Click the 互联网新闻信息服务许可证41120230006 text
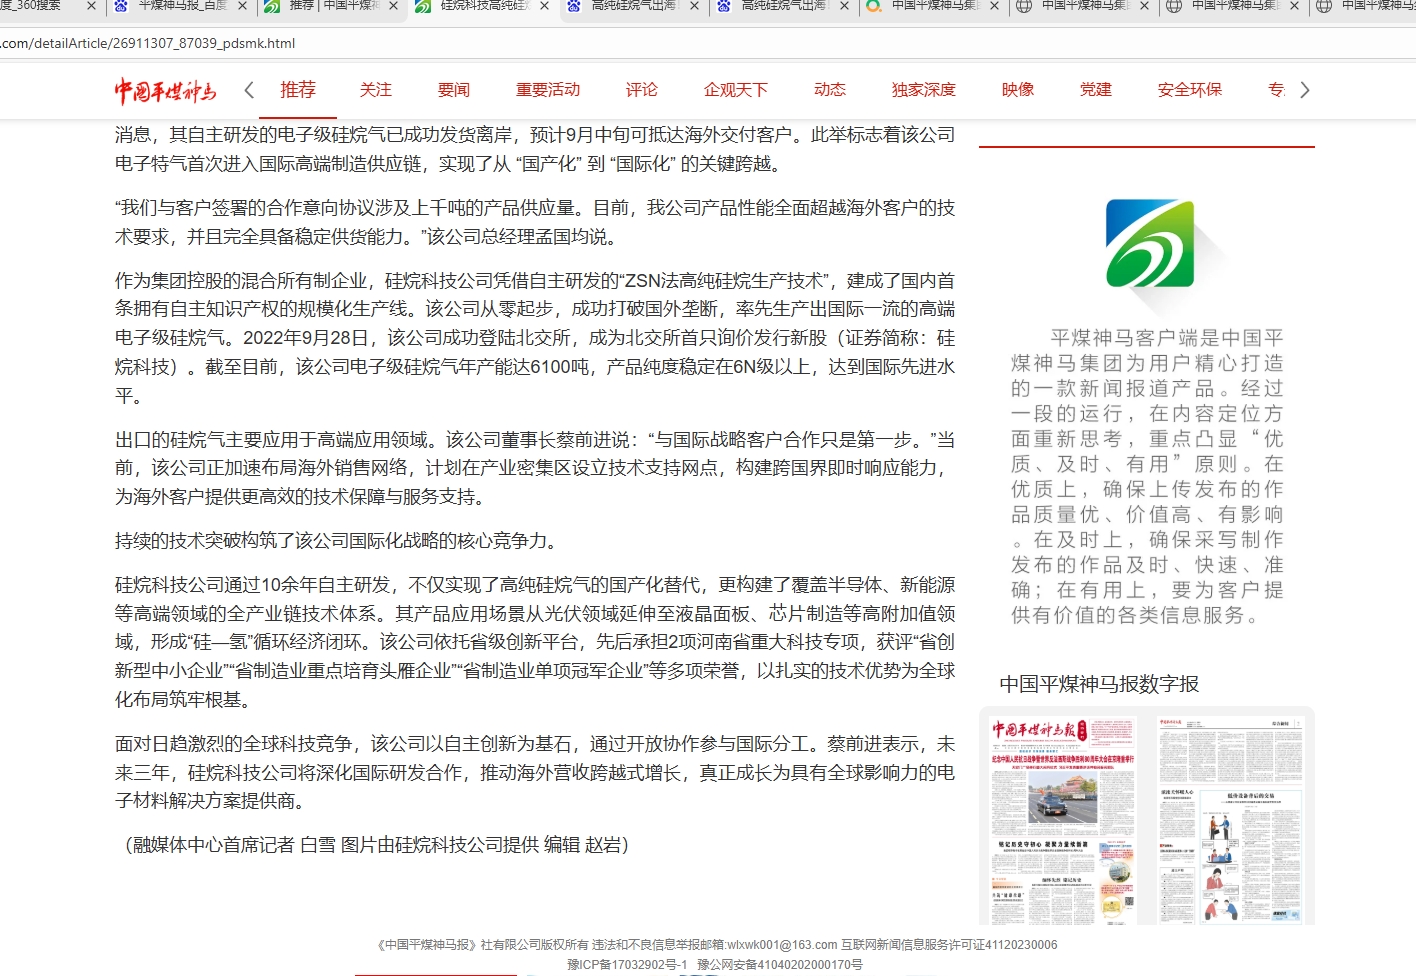The height and width of the screenshot is (976, 1416). (x=949, y=945)
